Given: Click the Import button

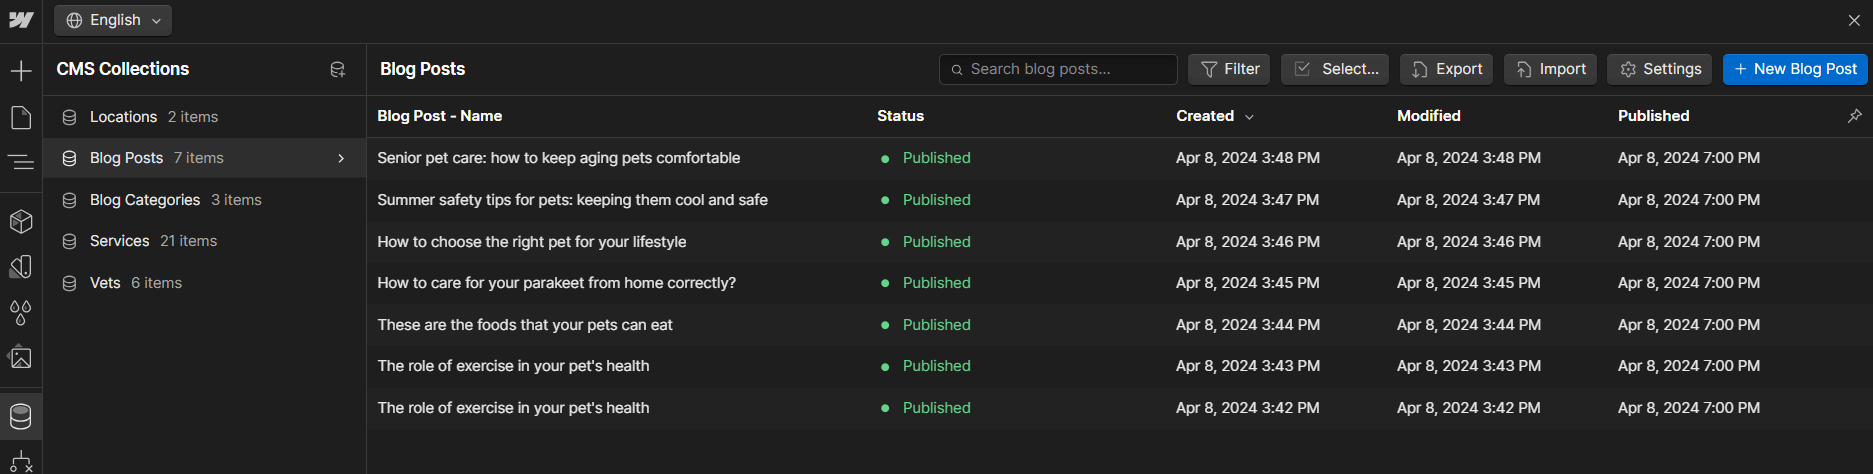Looking at the screenshot, I should pyautogui.click(x=1550, y=69).
